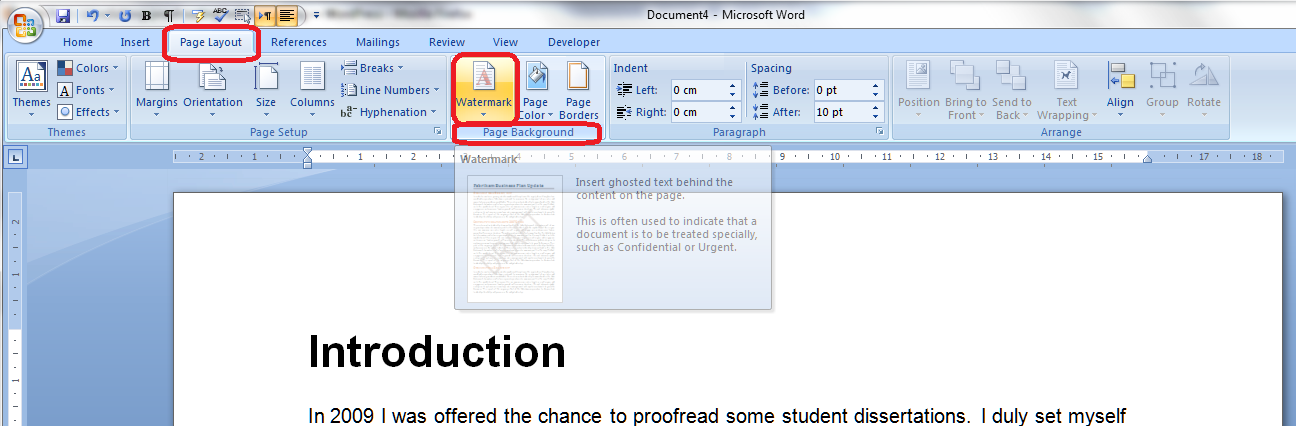Toggle the show/hide paragraph marks (¶) button
This screenshot has height=426, width=1296.
(168, 16)
